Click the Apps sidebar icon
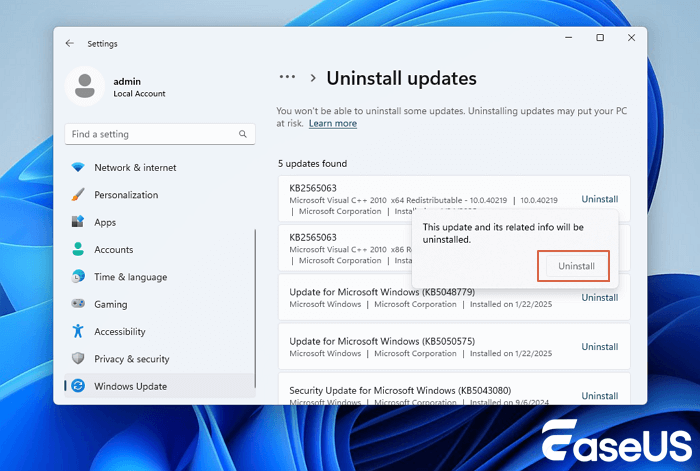This screenshot has width=700, height=471. [x=78, y=222]
